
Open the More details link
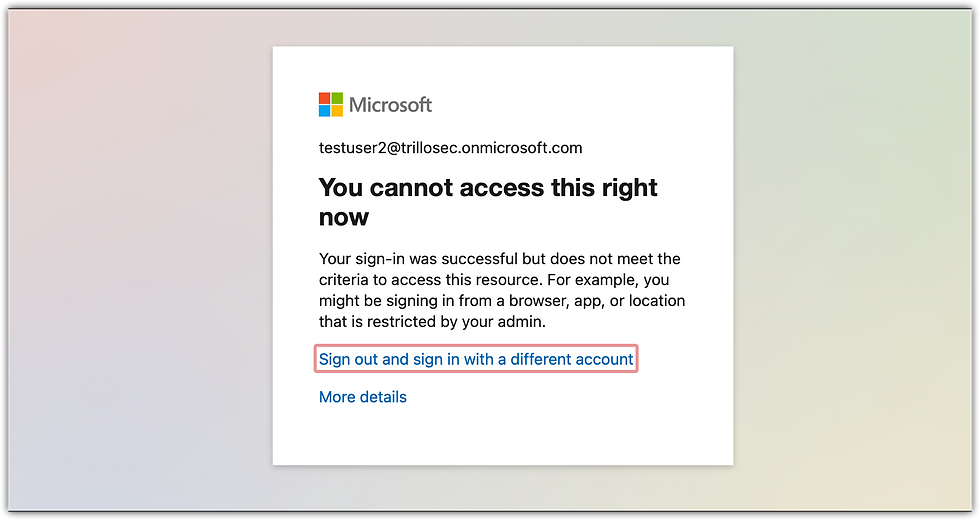[362, 397]
